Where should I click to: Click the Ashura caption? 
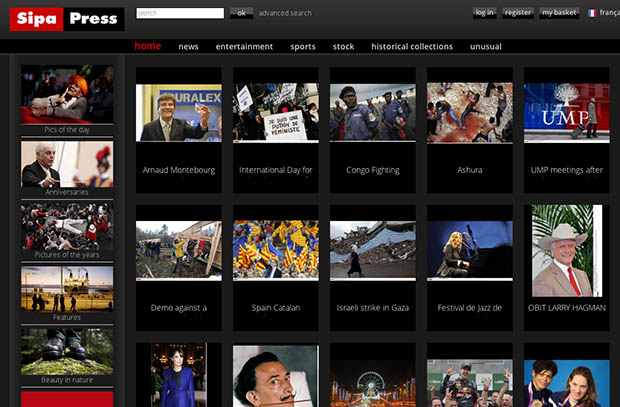470,170
